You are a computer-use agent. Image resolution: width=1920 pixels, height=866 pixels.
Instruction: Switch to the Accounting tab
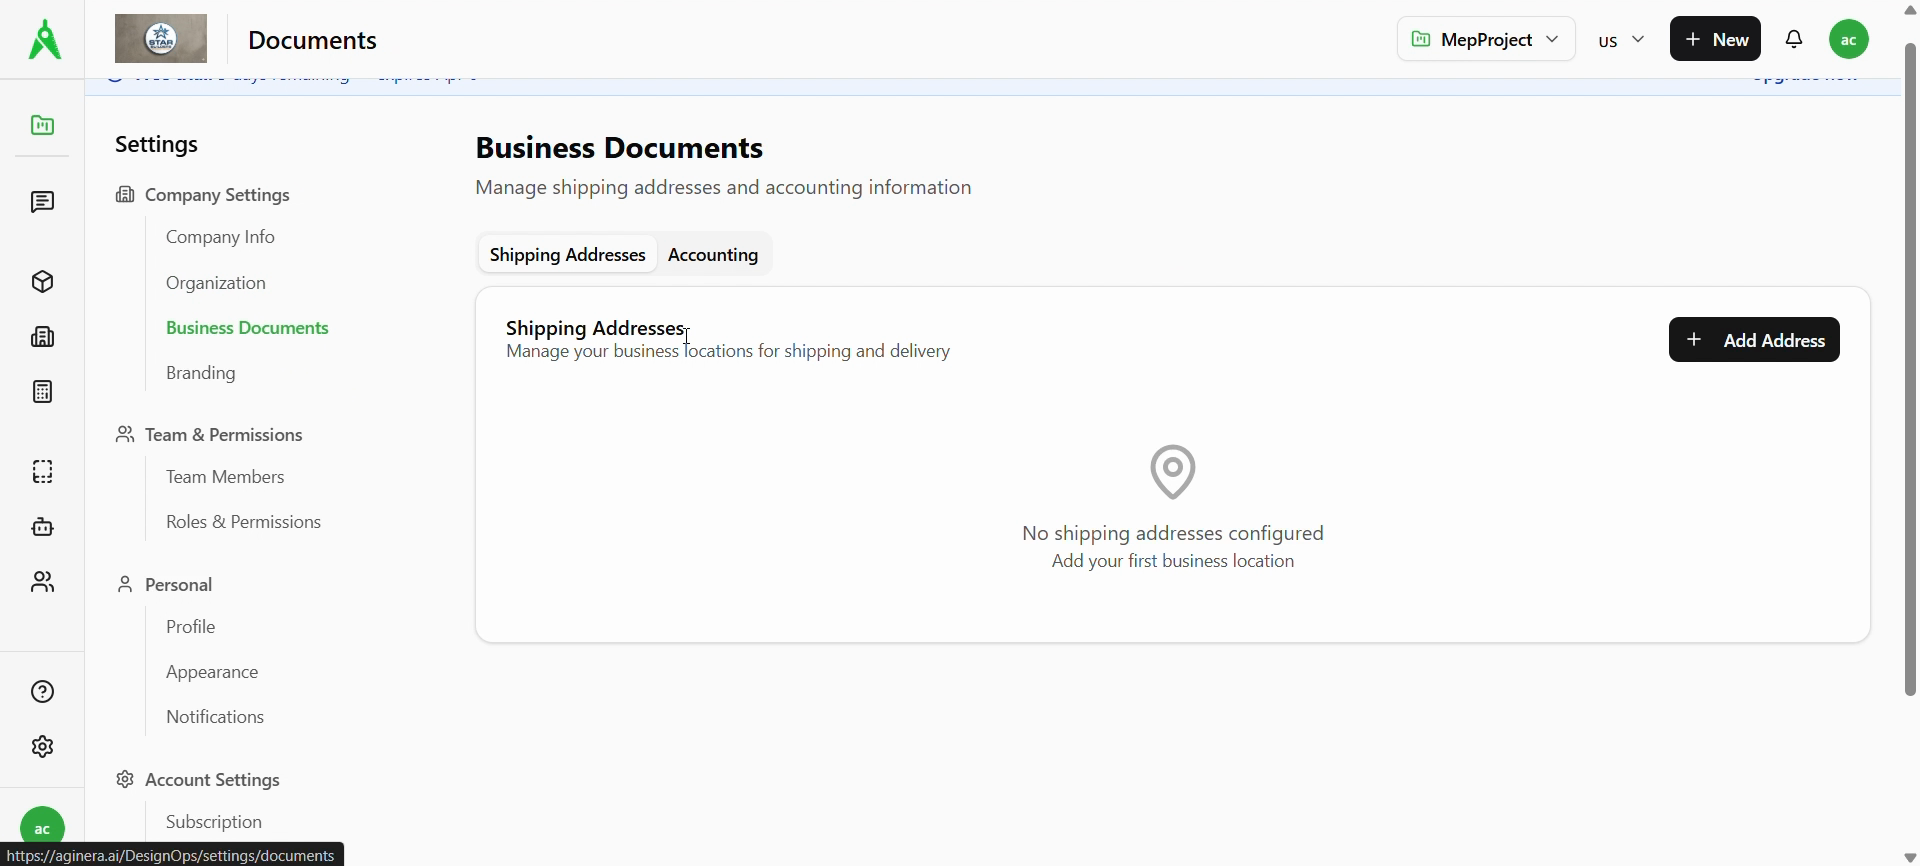[713, 255]
